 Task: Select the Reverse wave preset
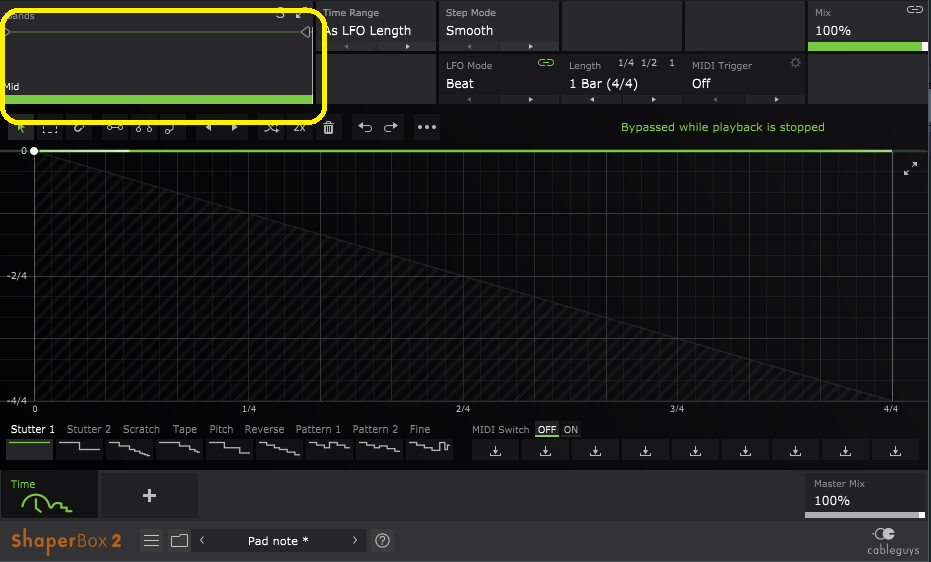pyautogui.click(x=279, y=449)
